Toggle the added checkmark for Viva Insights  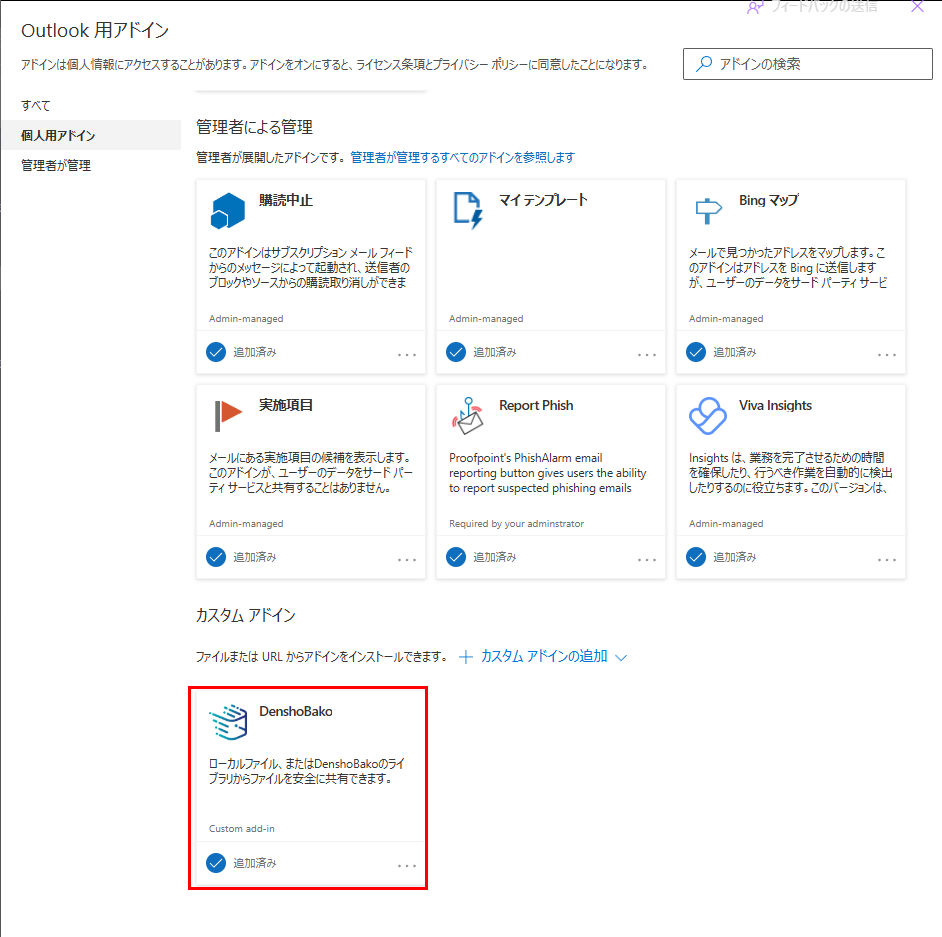coord(696,557)
